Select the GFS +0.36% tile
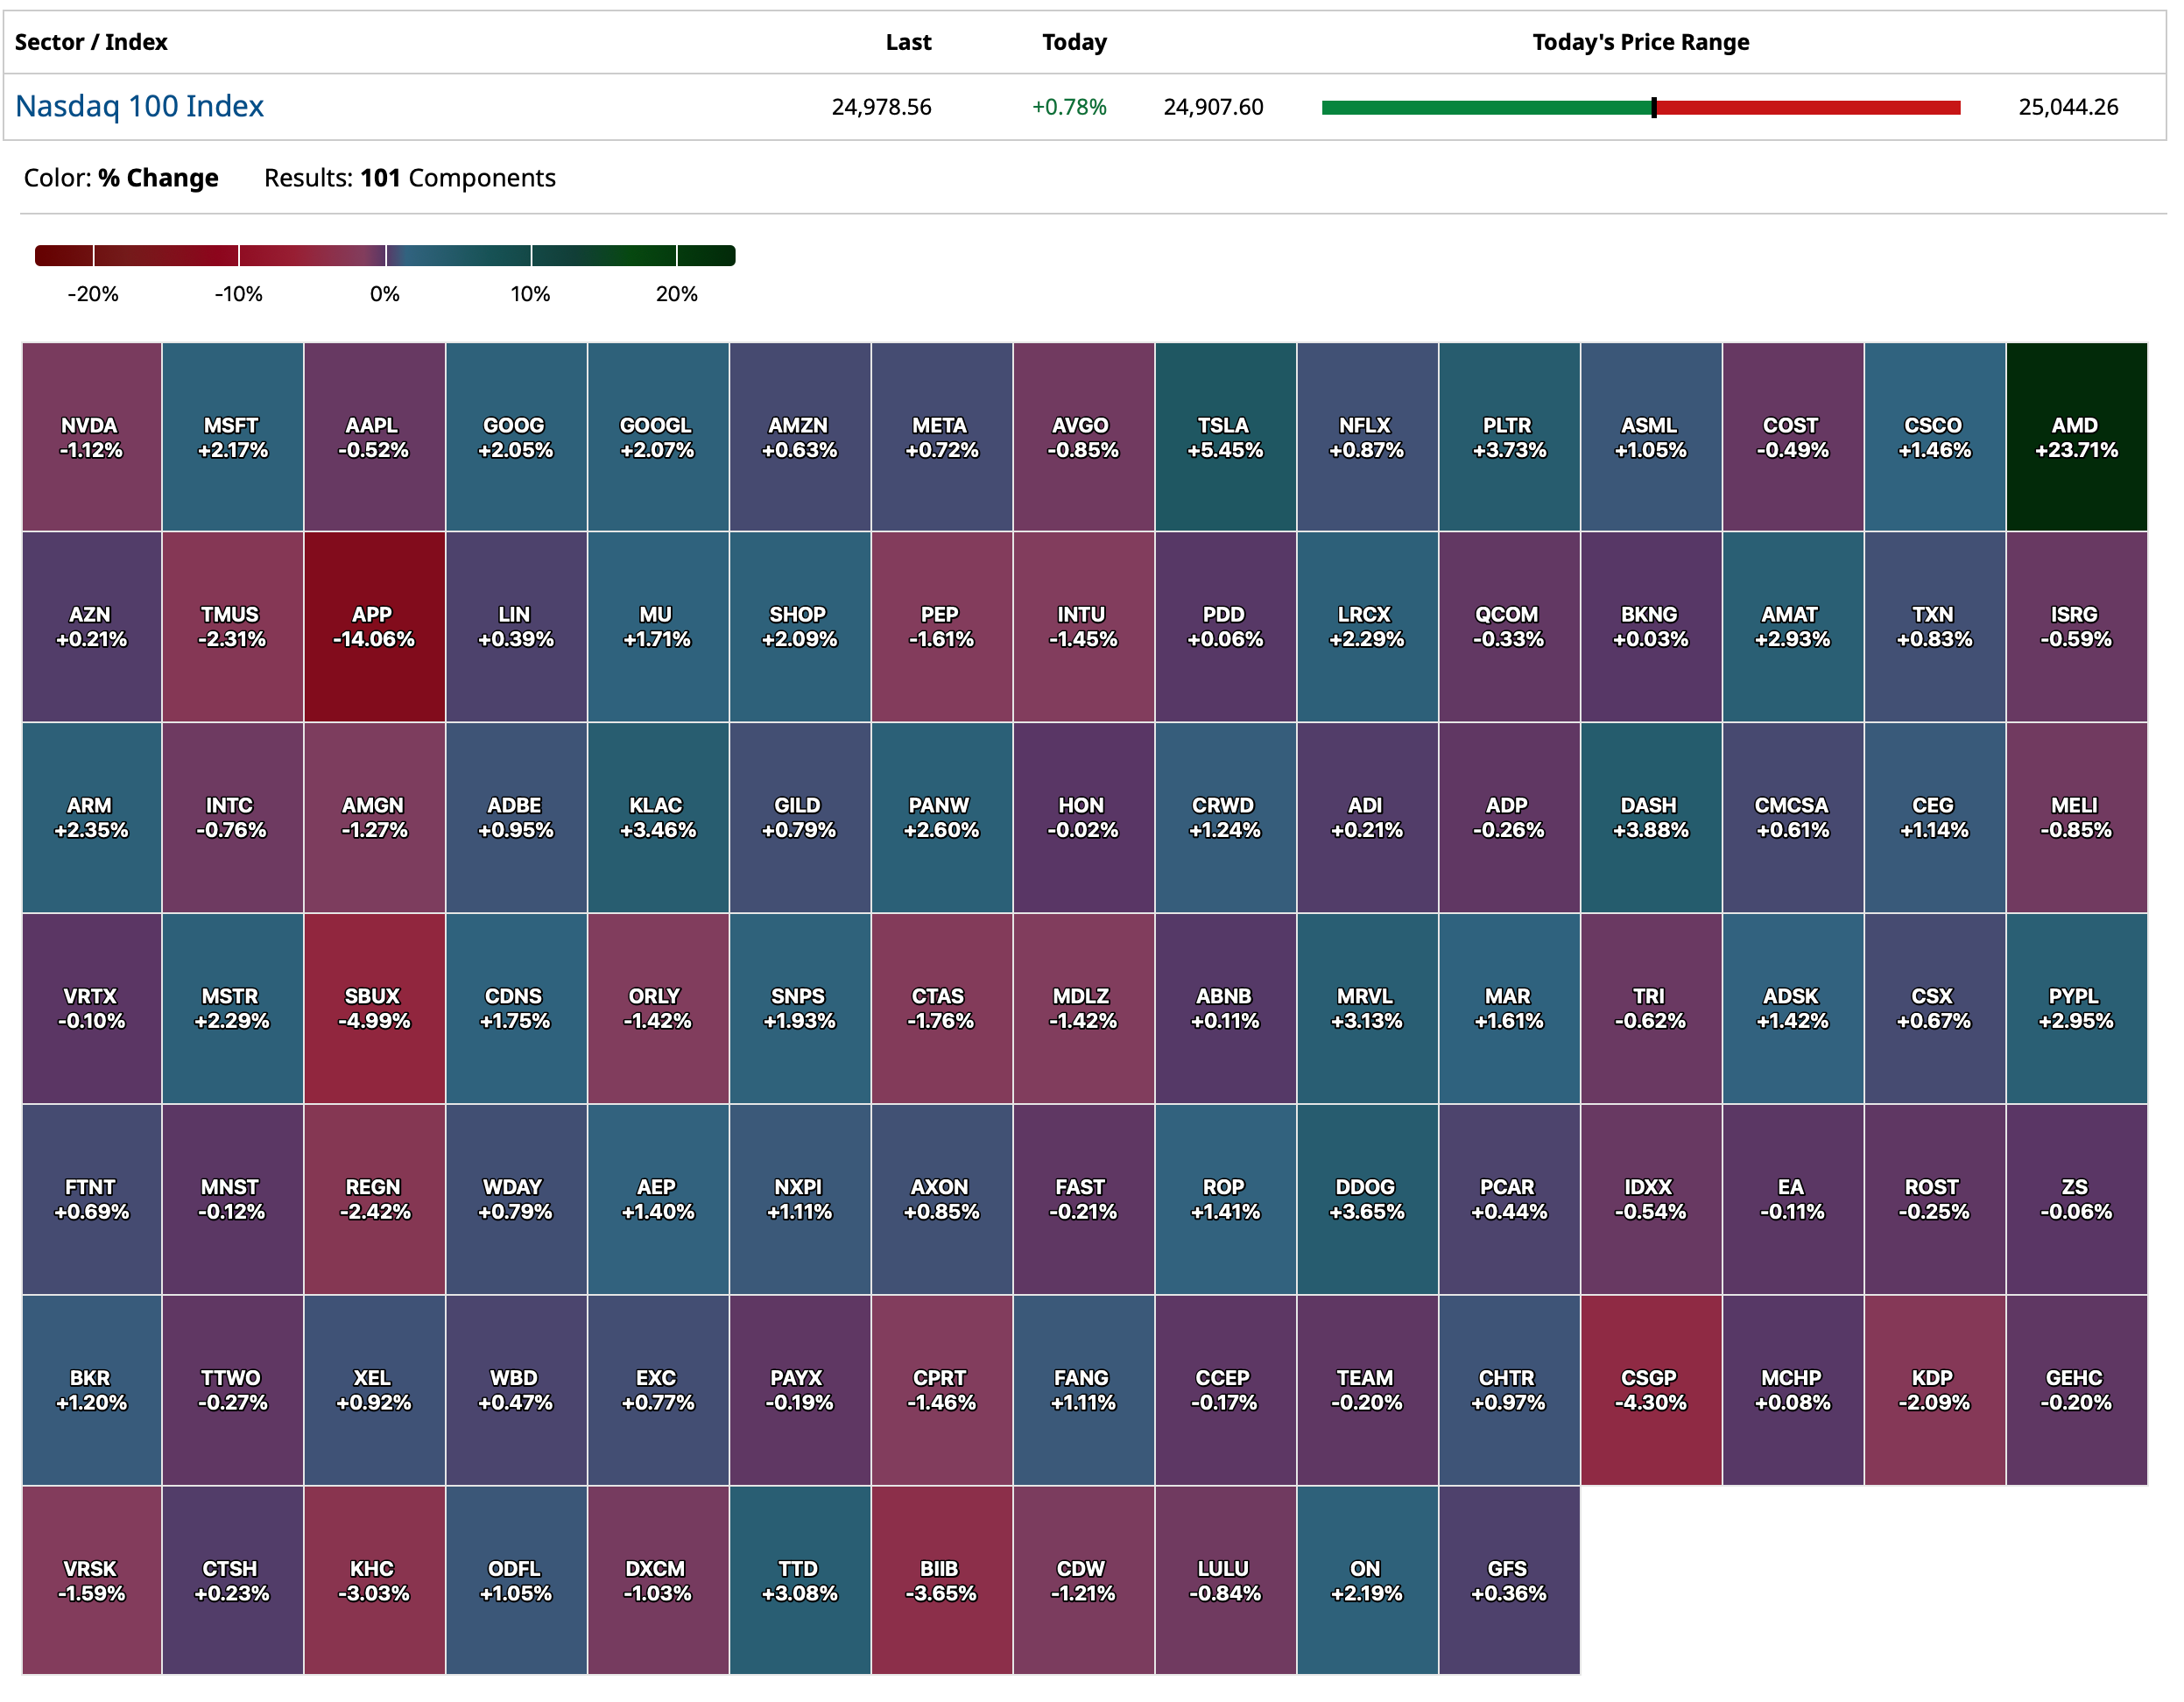Viewport: 2184px width, 1702px height. point(1508,1580)
